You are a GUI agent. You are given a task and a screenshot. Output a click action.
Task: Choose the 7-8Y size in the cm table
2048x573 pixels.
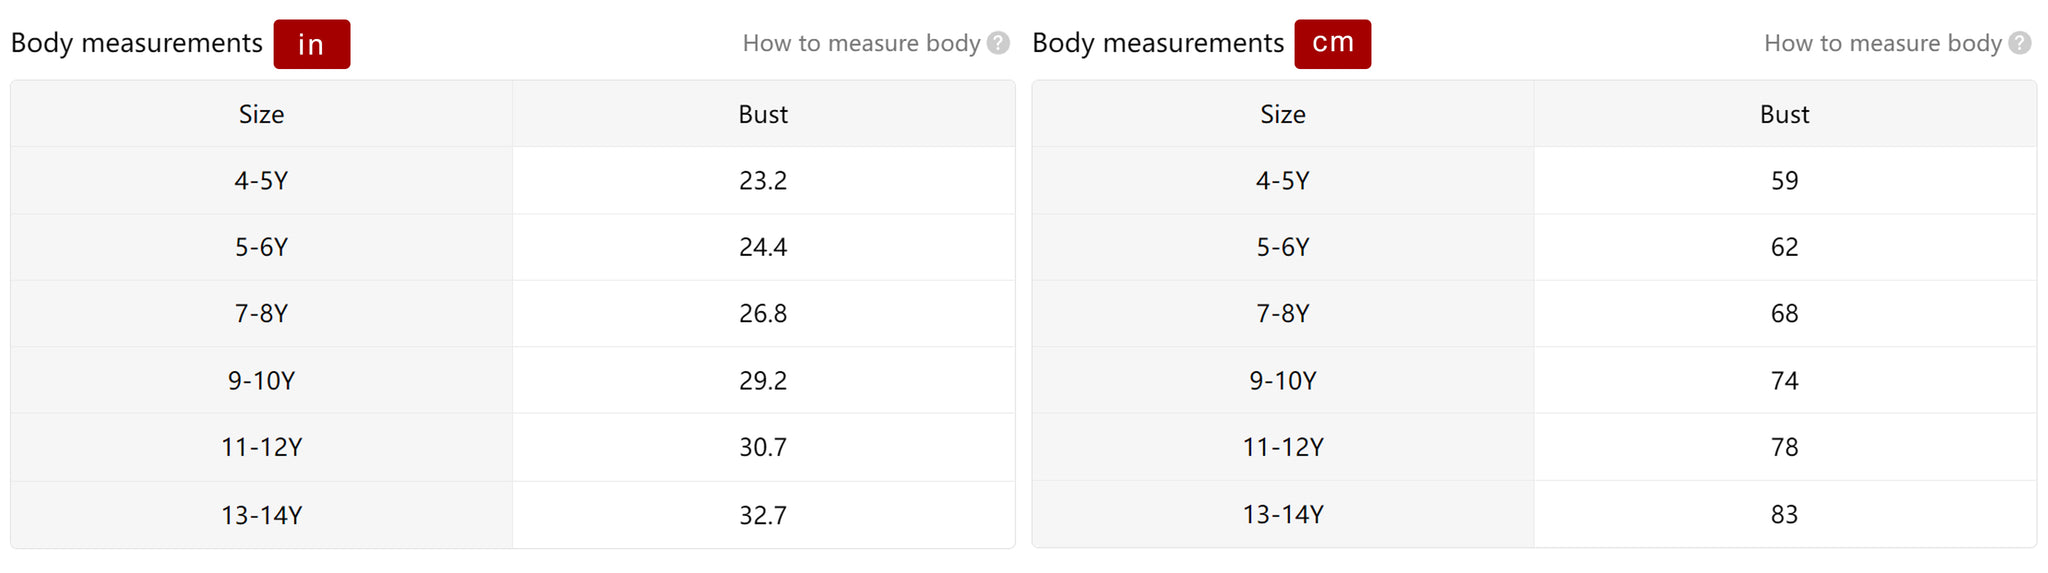point(1283,314)
